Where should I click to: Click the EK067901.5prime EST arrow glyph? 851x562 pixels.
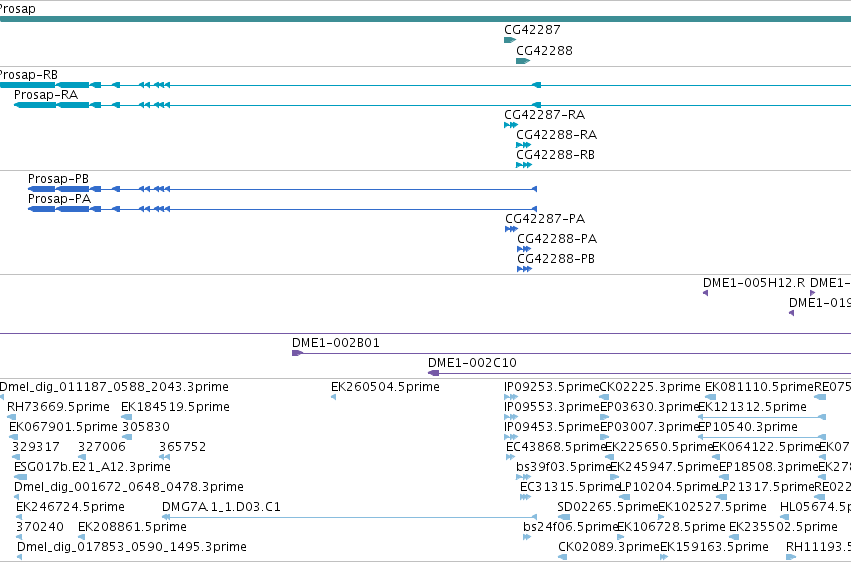click(14, 437)
